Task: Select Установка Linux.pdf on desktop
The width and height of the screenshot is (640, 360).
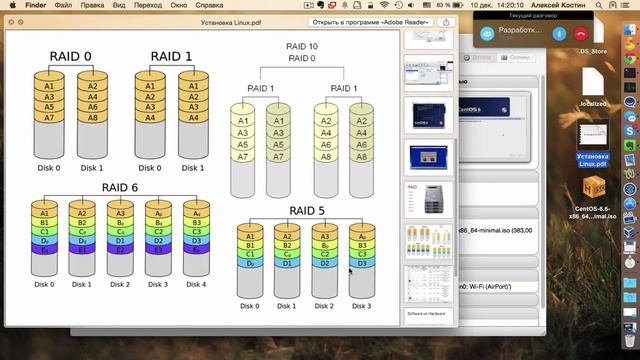Action: coord(593,145)
